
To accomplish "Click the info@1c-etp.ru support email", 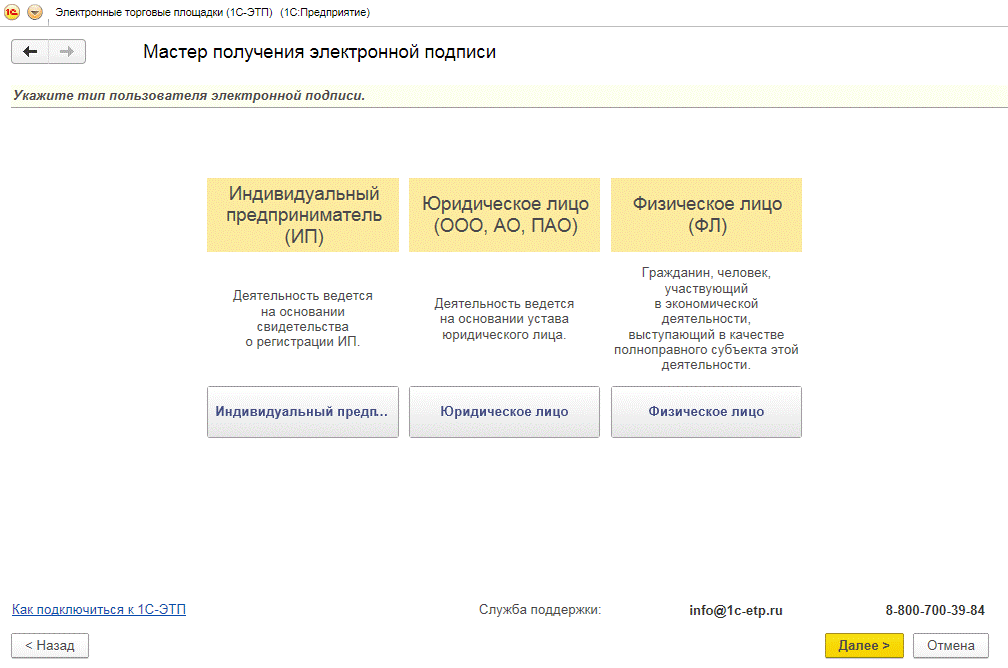I will [736, 610].
